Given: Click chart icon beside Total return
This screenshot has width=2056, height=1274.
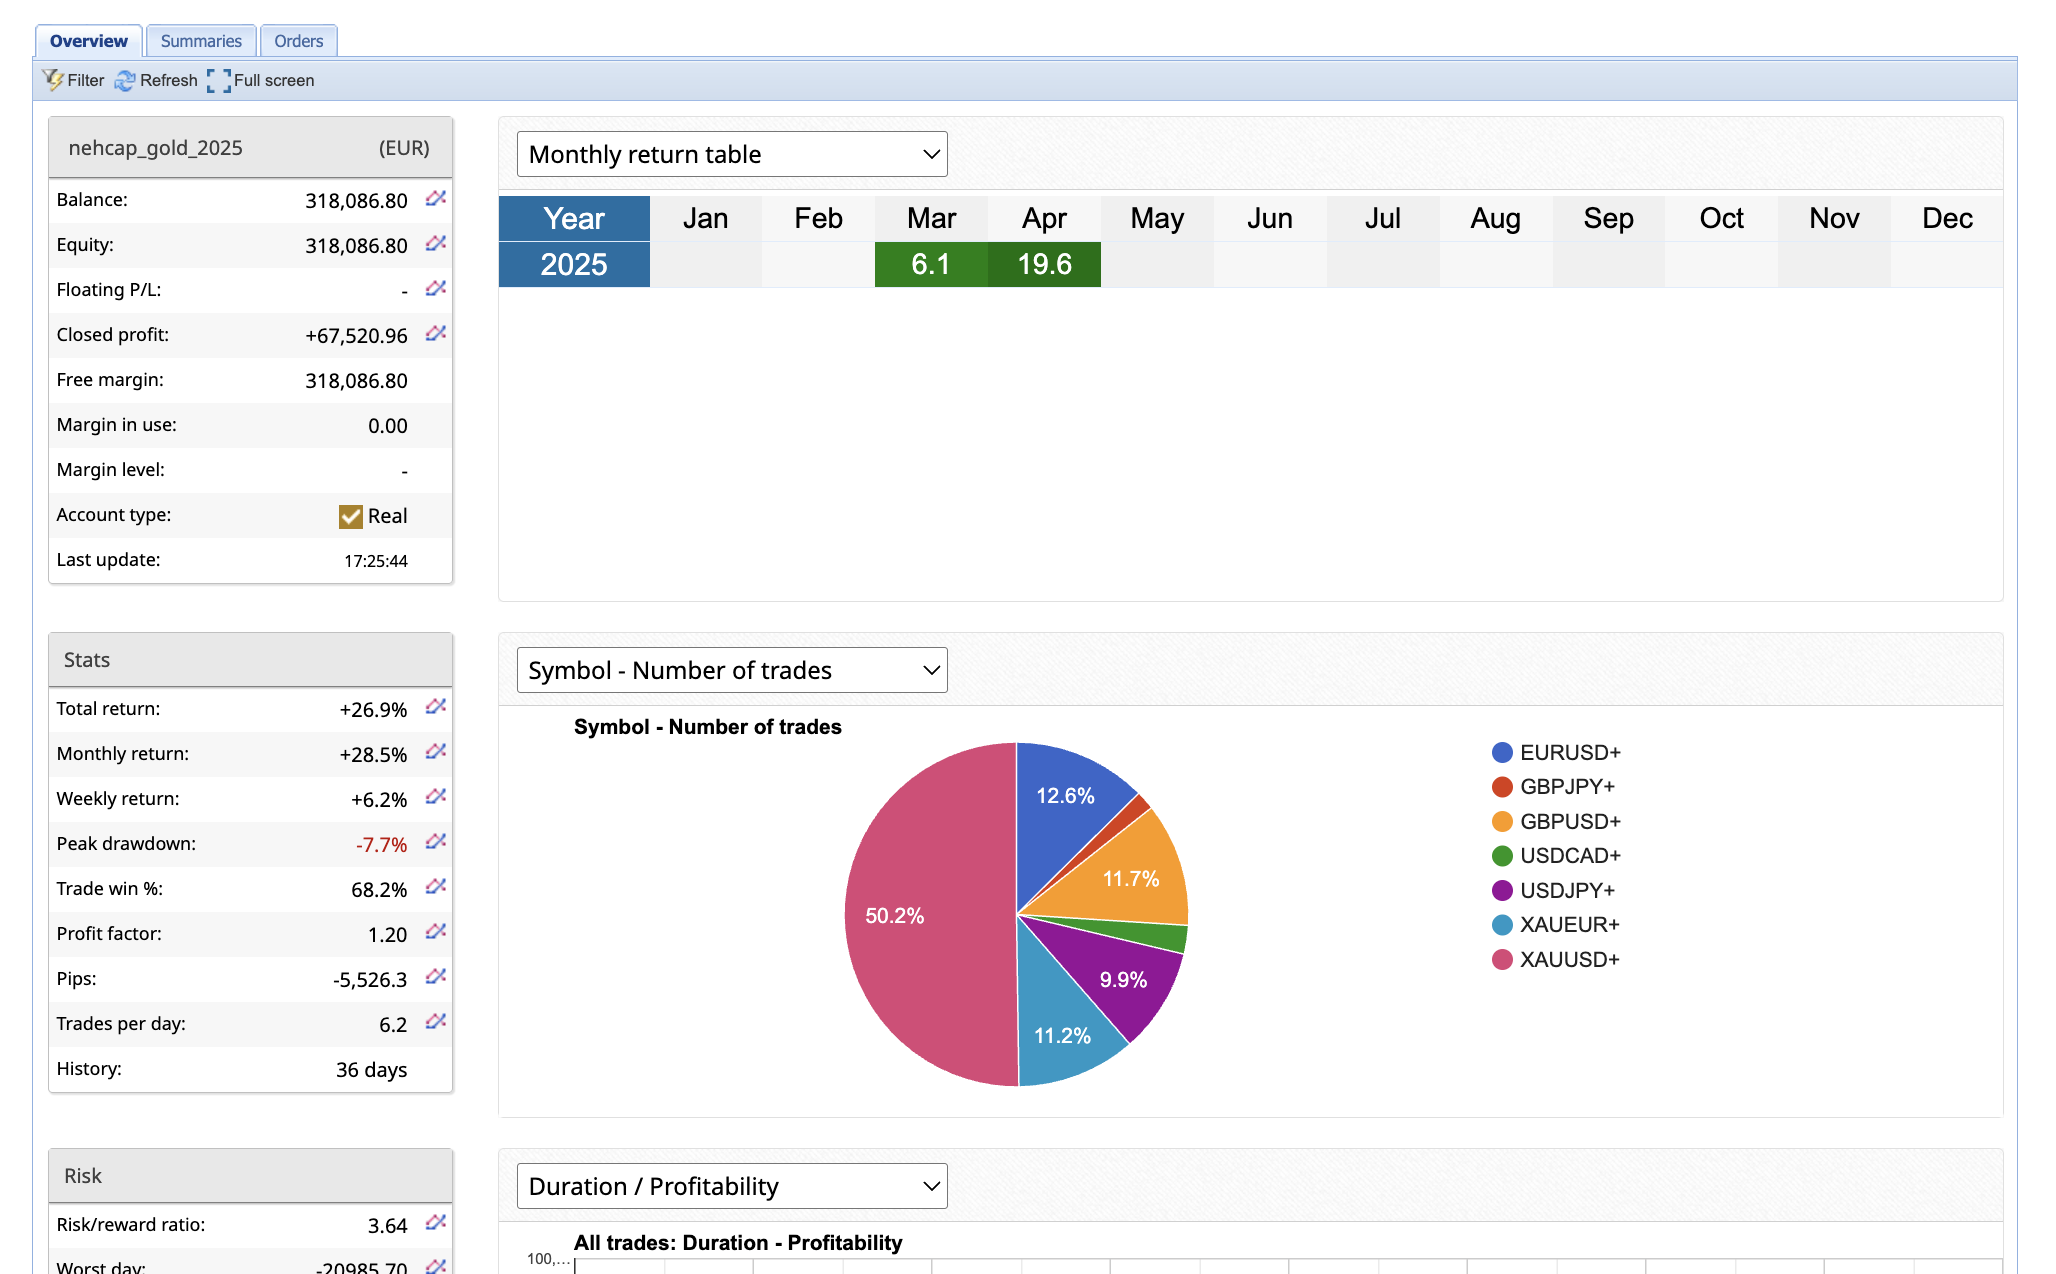Looking at the screenshot, I should click(x=435, y=707).
